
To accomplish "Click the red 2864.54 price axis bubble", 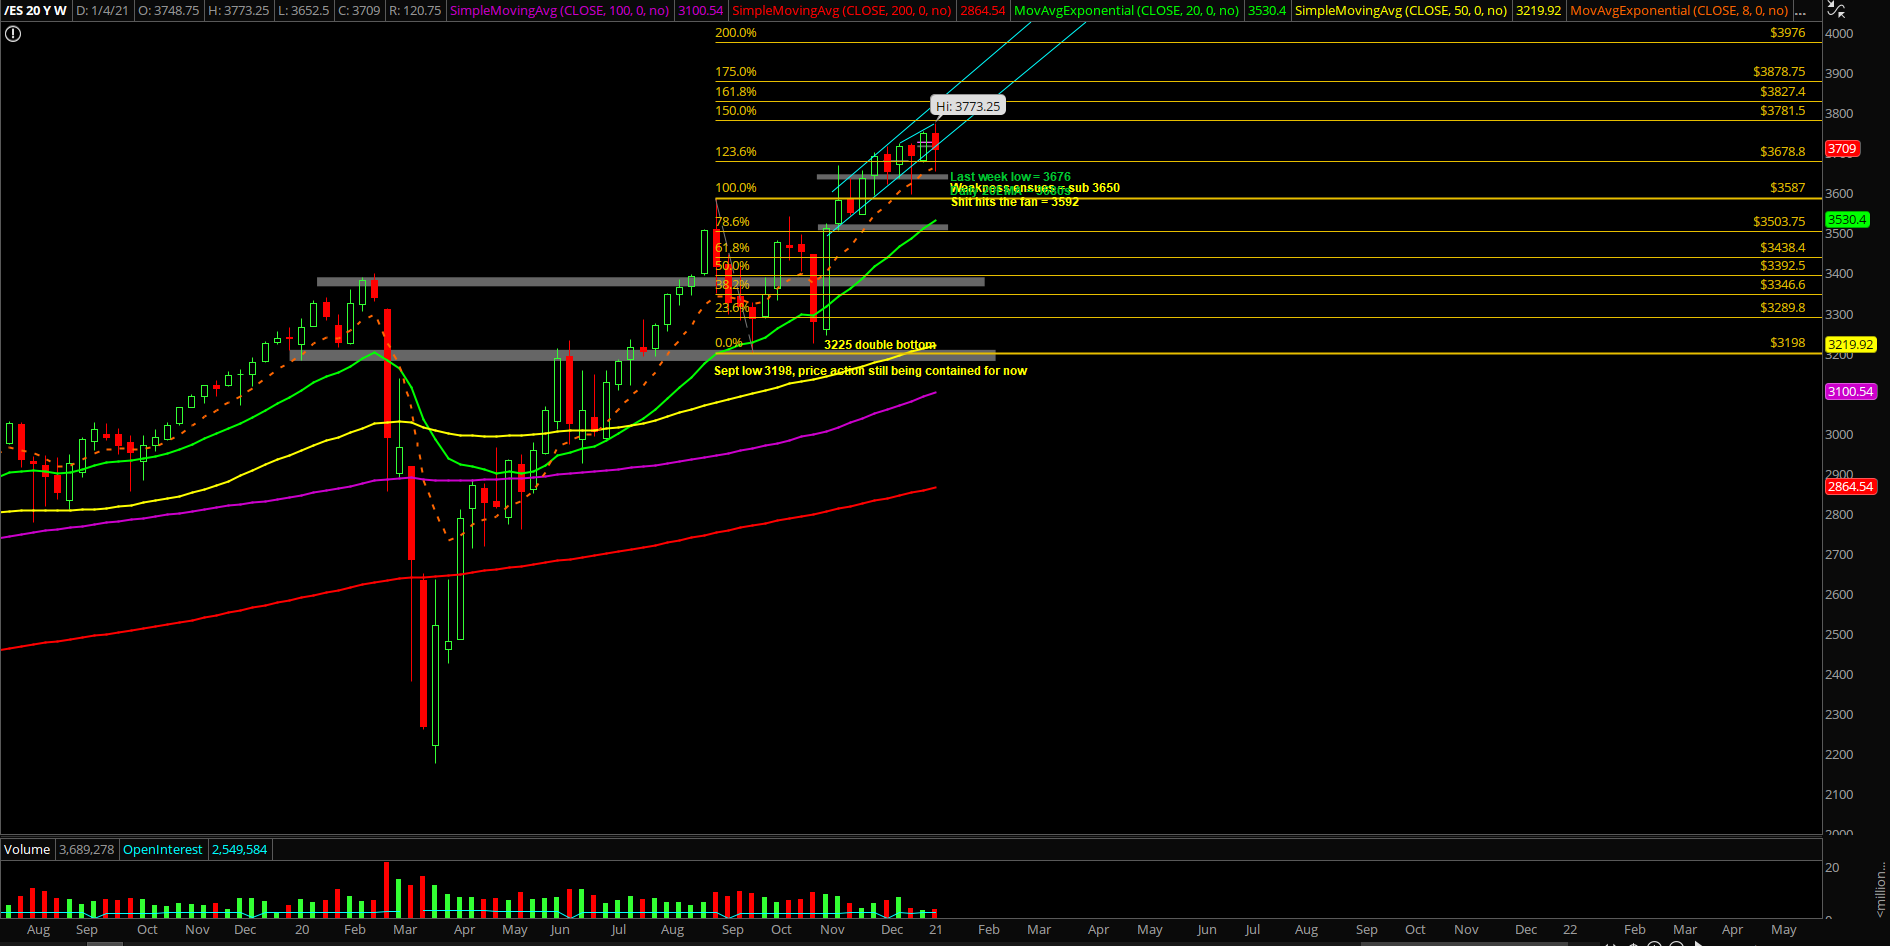I will point(1850,487).
